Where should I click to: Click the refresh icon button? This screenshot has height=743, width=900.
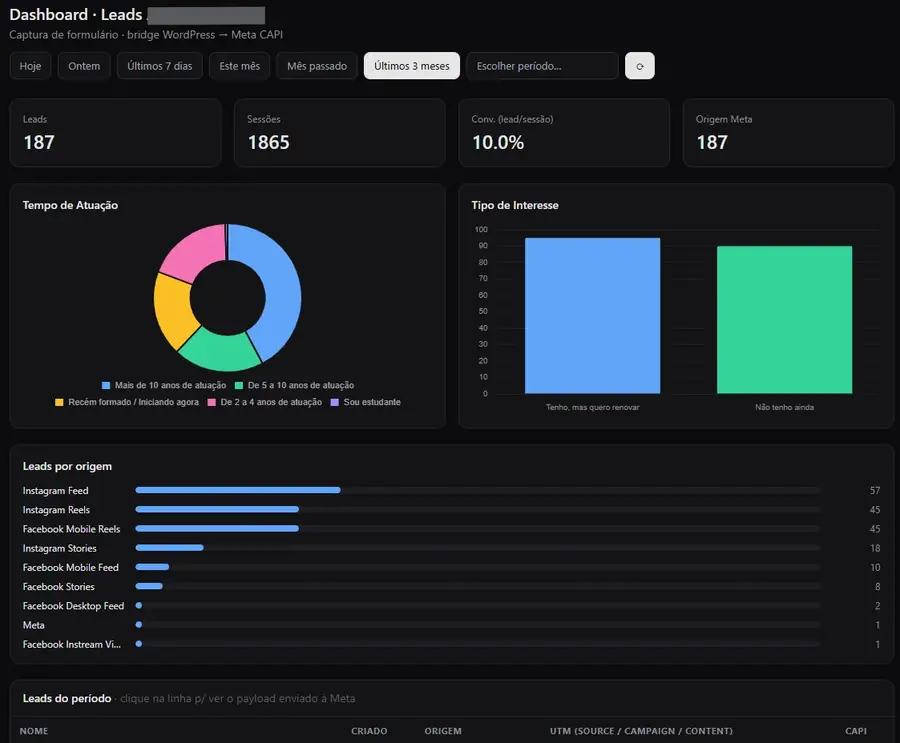click(x=639, y=66)
